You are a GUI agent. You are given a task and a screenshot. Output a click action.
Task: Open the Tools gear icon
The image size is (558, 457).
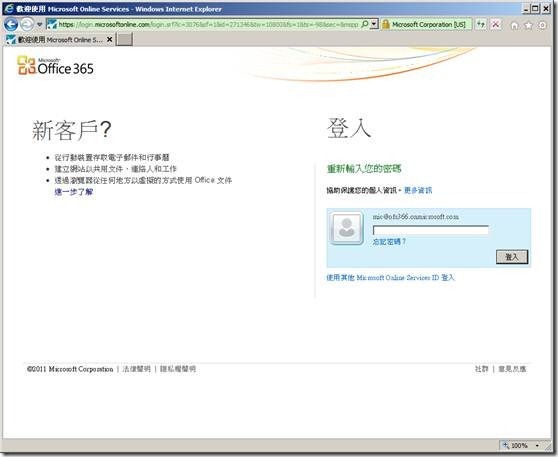coord(542,25)
